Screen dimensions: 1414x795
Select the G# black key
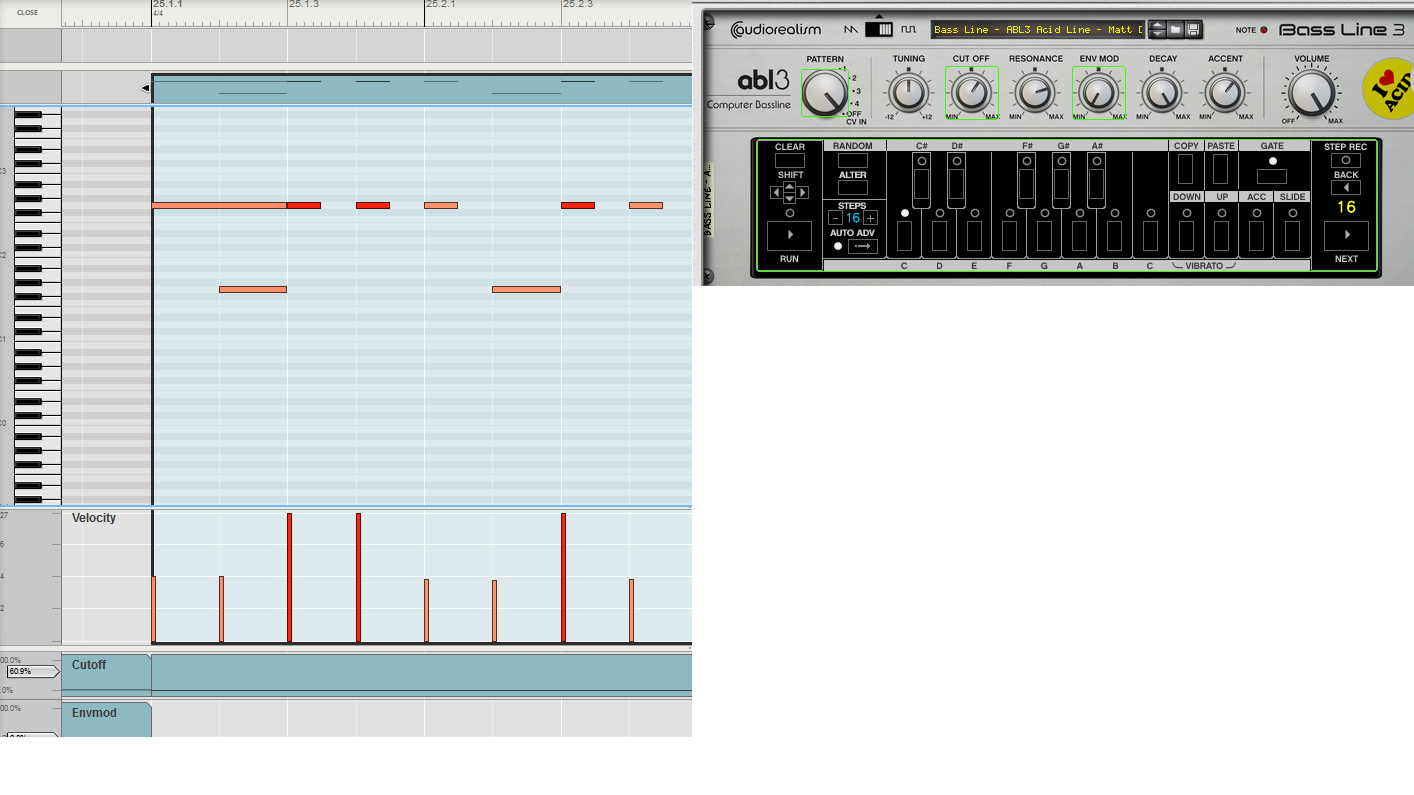pos(1062,185)
